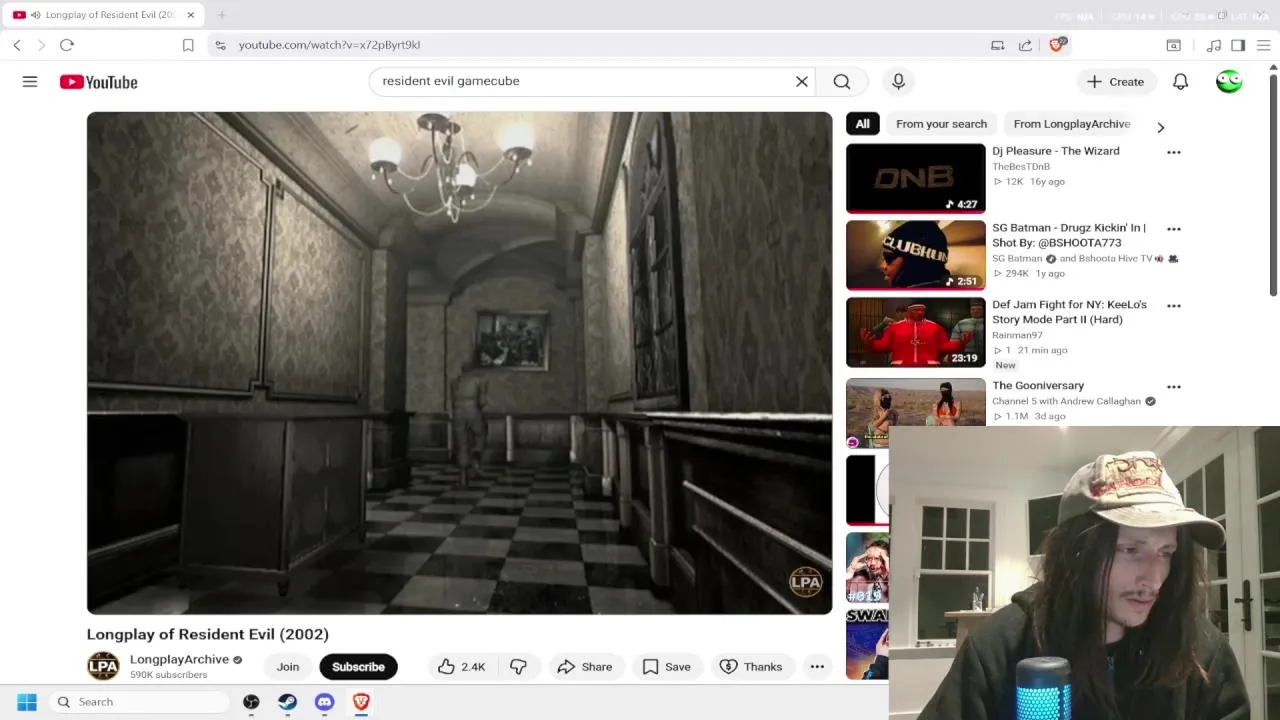Screen dimensions: 1280x720
Task: Open options for Def Jam Fight for NY
Action: [x=1173, y=306]
